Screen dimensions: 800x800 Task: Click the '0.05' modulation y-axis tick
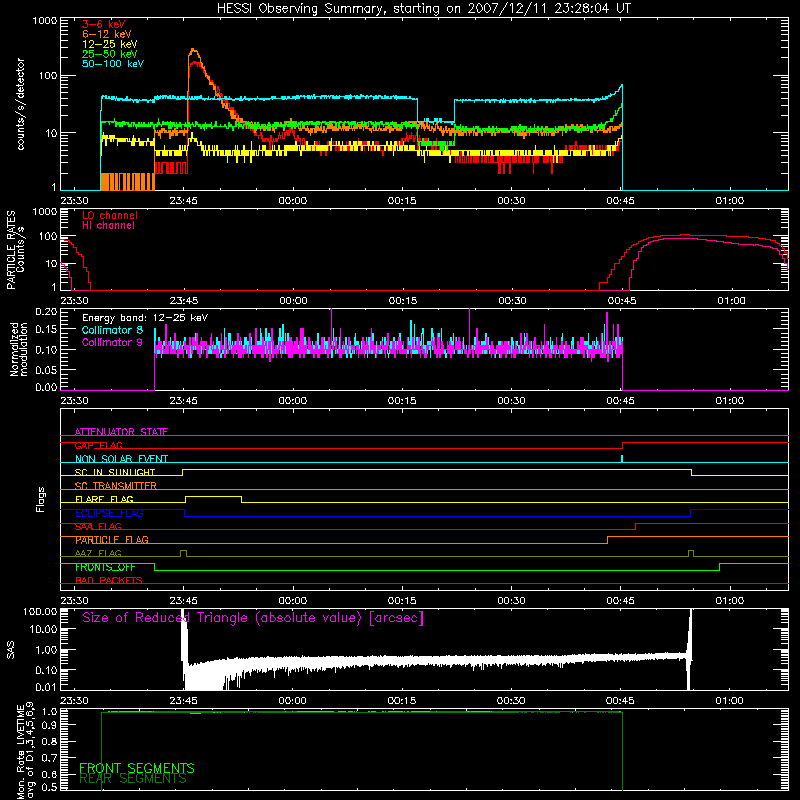(46, 370)
